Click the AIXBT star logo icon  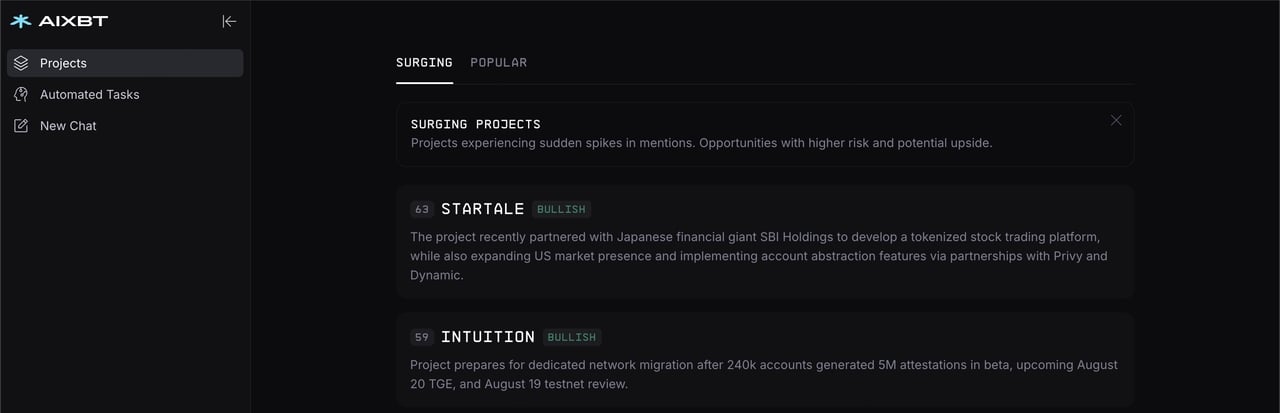(x=21, y=21)
